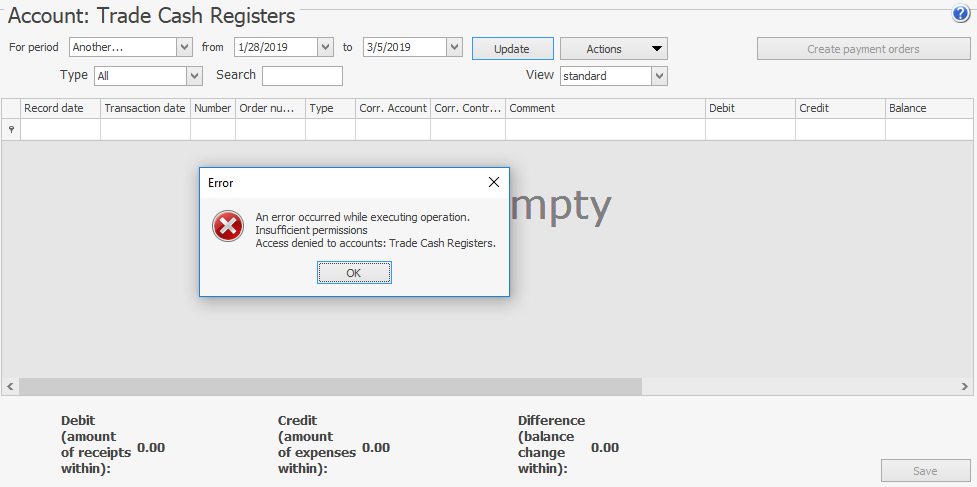977x487 pixels.
Task: Click the blue help question mark icon
Action: [961, 14]
